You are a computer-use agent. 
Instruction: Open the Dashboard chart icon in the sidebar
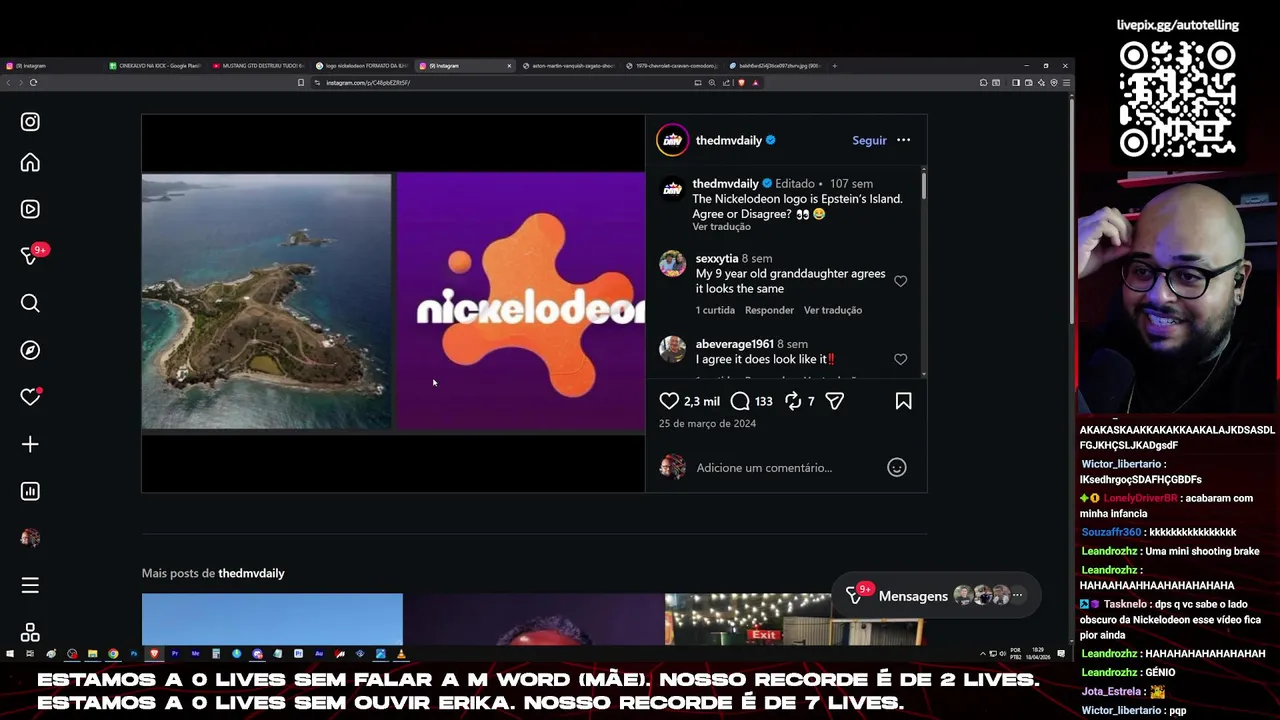tap(30, 491)
